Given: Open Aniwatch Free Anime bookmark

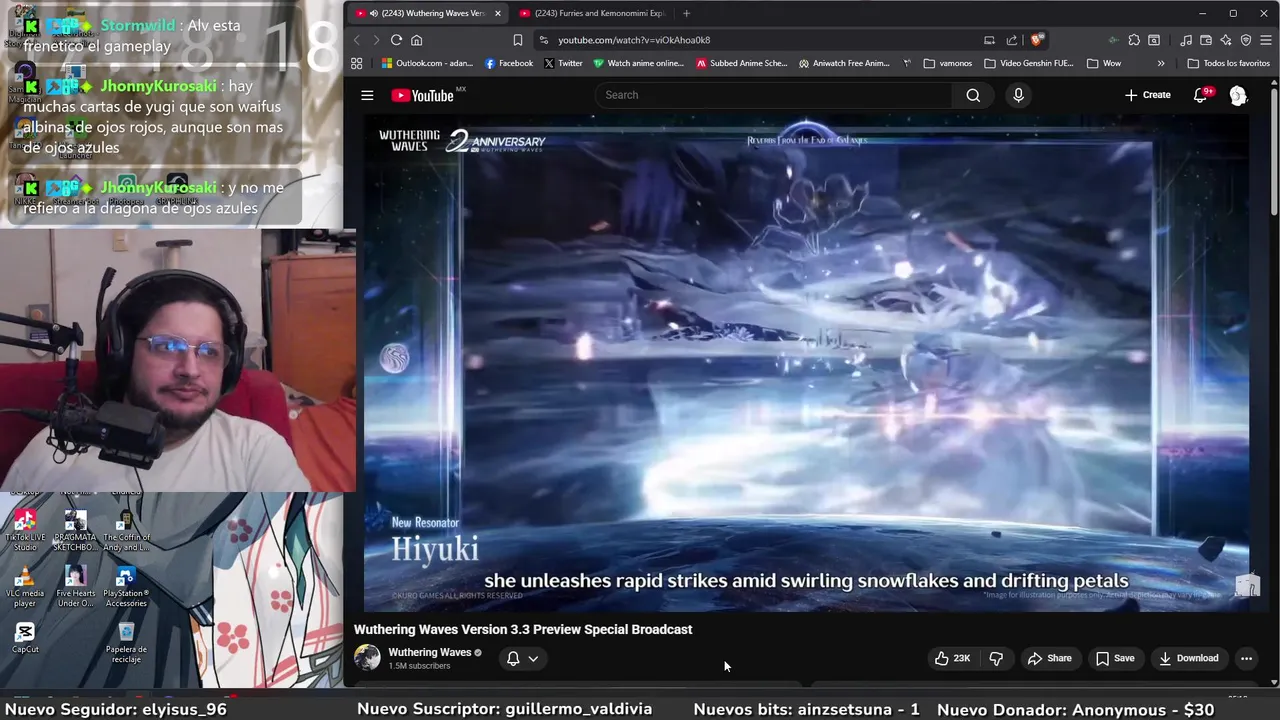Looking at the screenshot, I should (x=844, y=63).
